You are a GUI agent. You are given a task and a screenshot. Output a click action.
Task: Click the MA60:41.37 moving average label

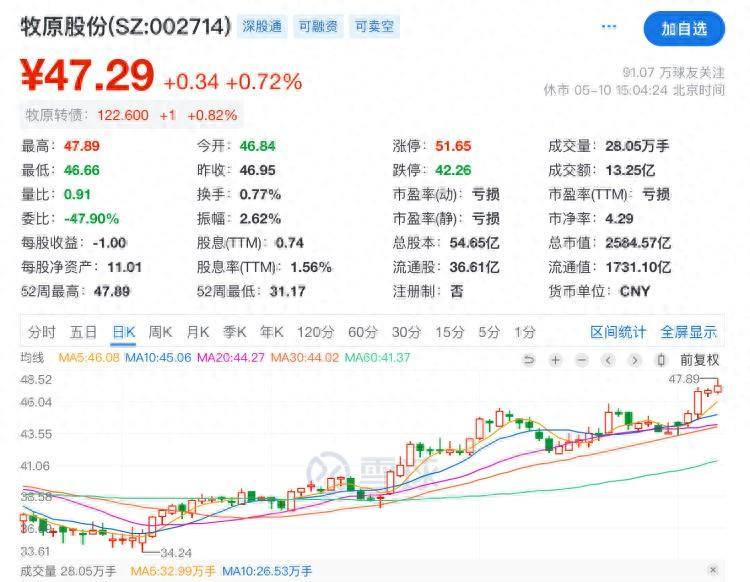[x=377, y=358]
